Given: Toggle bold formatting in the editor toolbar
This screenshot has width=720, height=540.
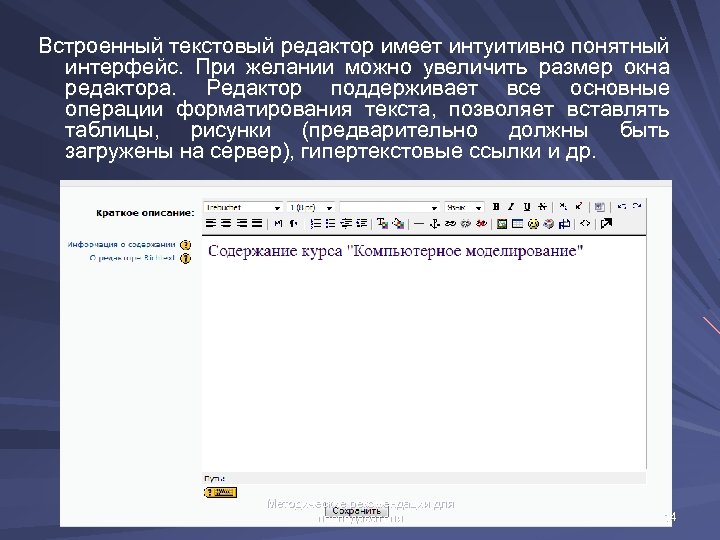Looking at the screenshot, I should tap(496, 207).
